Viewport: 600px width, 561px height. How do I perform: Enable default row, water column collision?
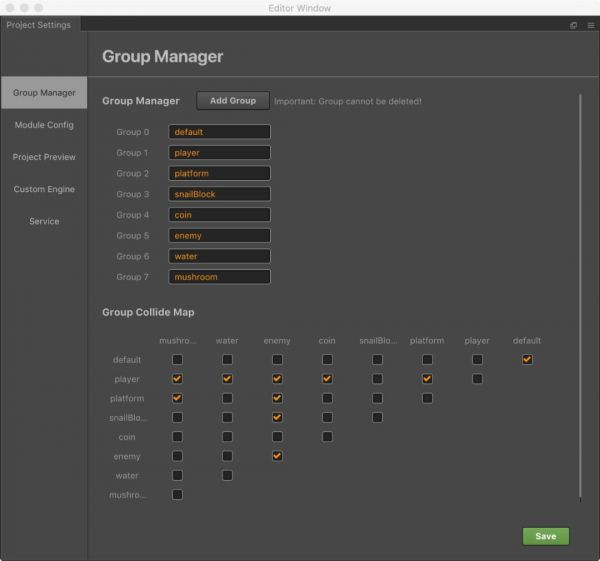pyautogui.click(x=227, y=359)
